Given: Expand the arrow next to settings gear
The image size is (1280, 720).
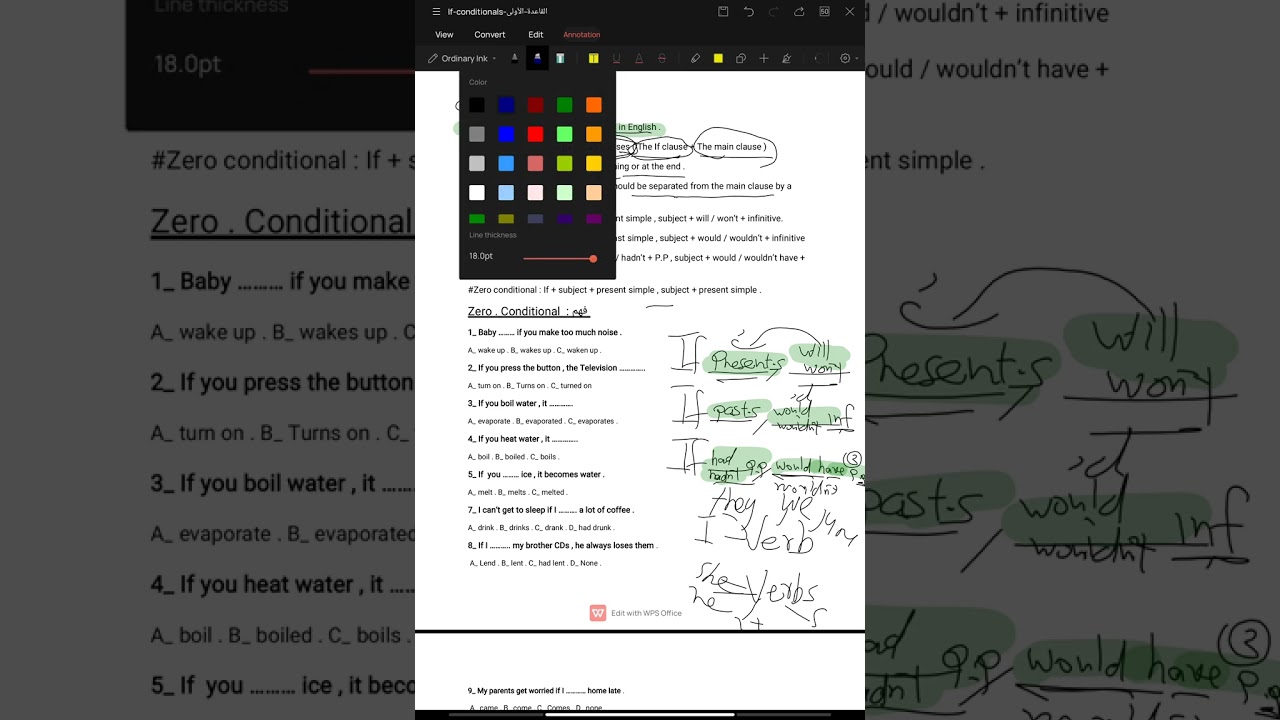Looking at the screenshot, I should click(x=857, y=59).
